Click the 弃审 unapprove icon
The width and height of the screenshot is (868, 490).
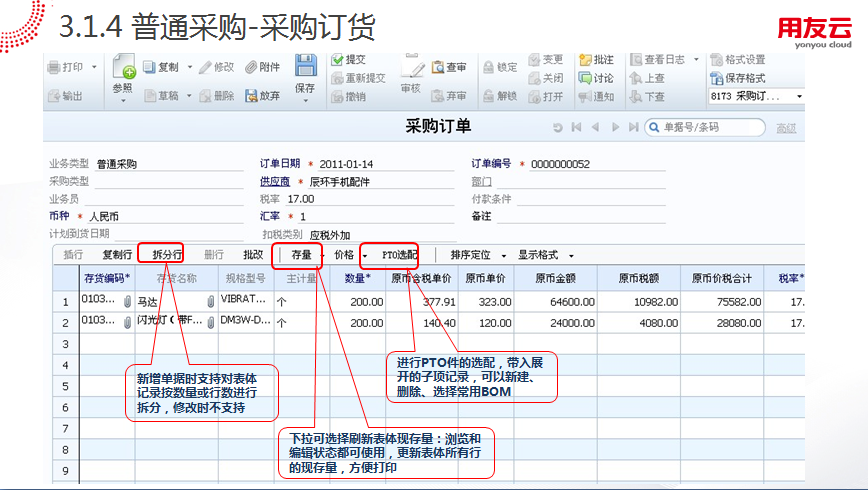pos(438,96)
